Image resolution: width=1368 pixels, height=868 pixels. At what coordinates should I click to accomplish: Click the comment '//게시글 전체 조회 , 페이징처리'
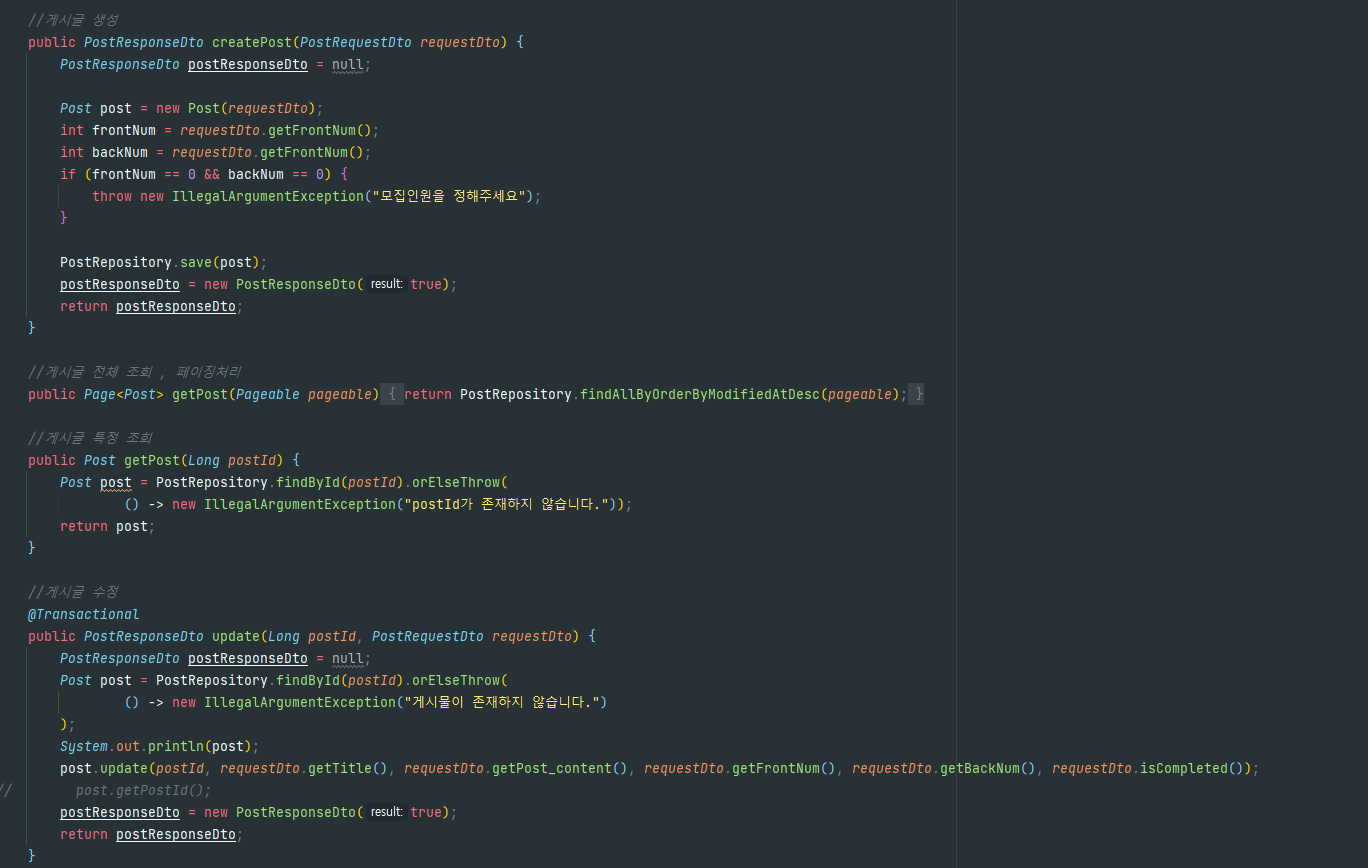pos(134,372)
